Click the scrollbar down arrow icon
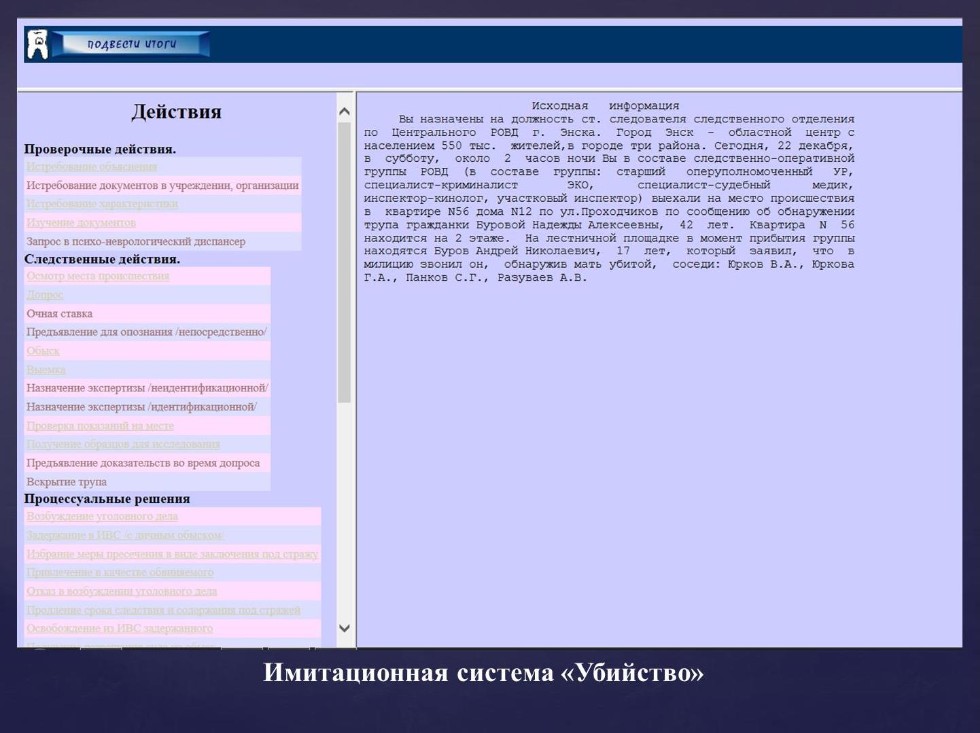 click(x=343, y=627)
